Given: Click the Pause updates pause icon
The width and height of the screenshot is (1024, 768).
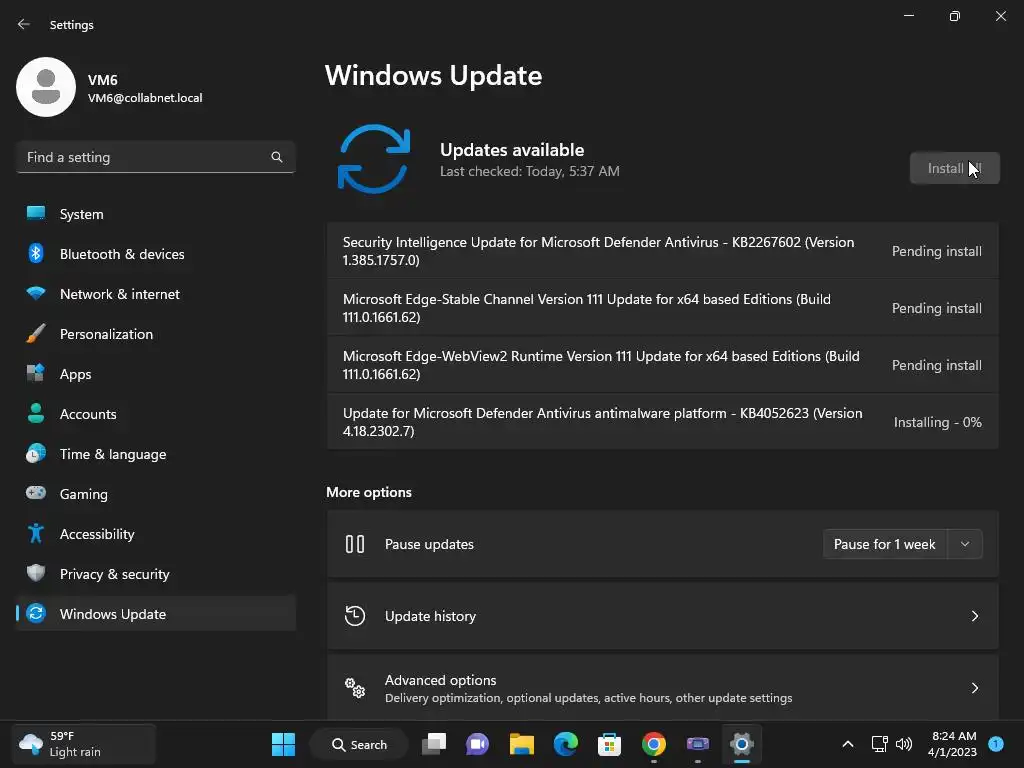Looking at the screenshot, I should coord(355,544).
